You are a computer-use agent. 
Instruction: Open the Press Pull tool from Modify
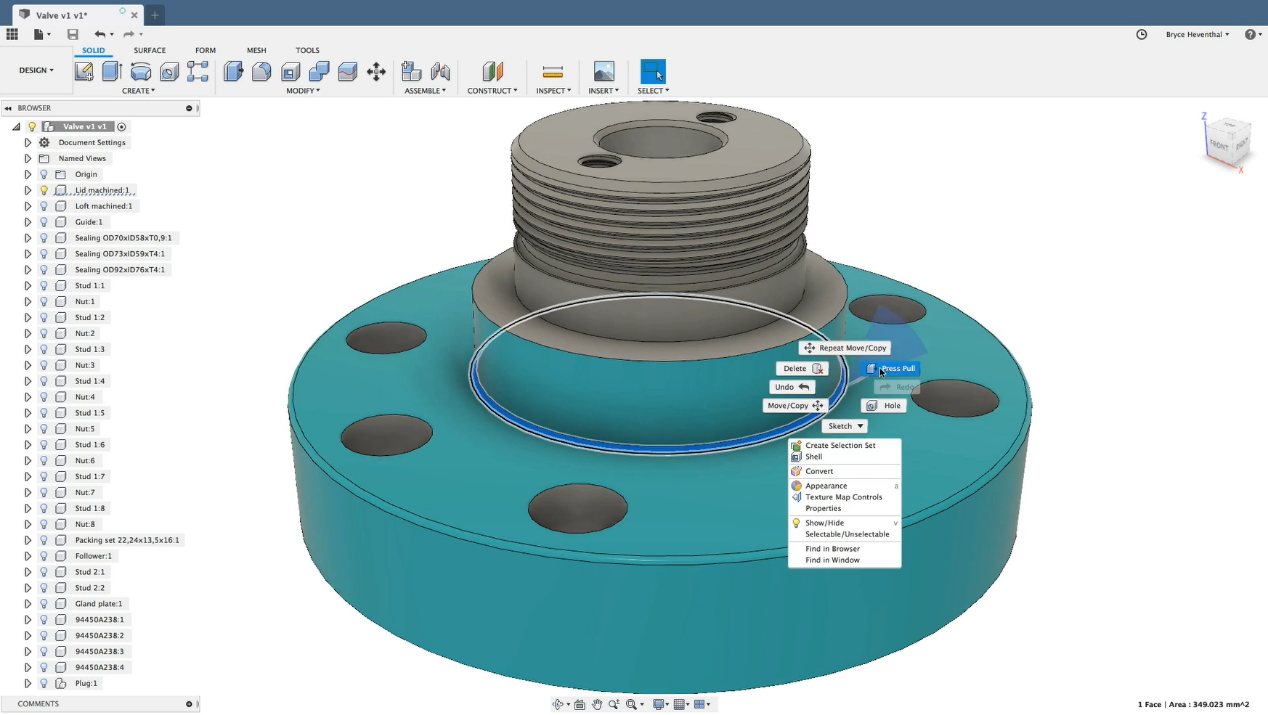(231, 71)
